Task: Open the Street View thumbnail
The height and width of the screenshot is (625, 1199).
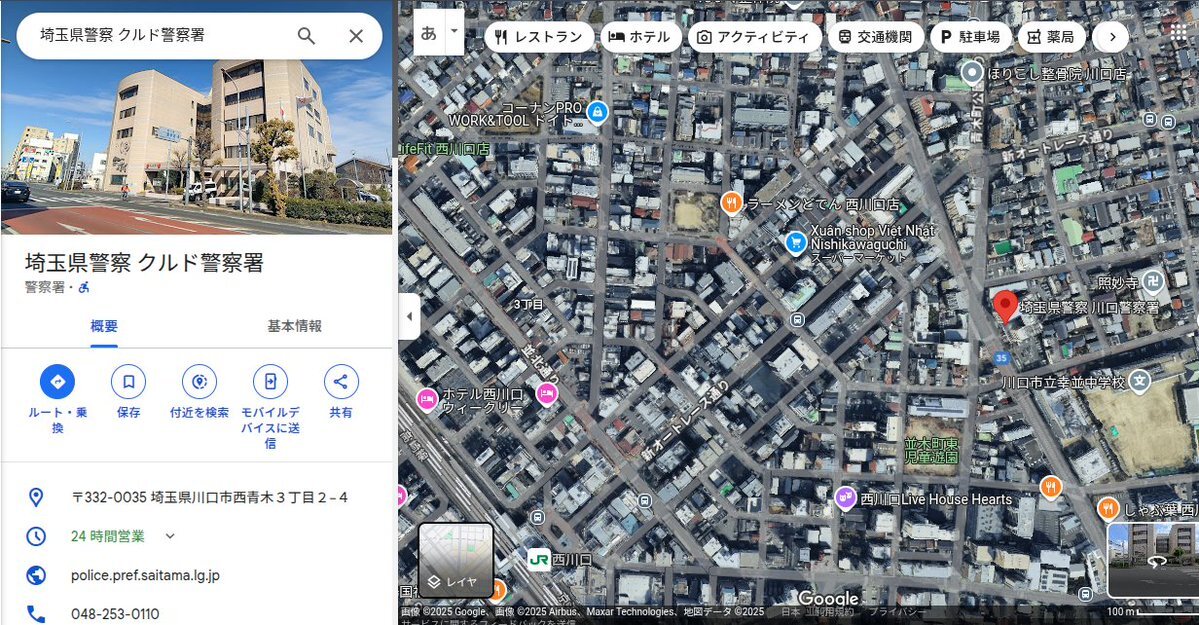Action: click(x=1153, y=560)
